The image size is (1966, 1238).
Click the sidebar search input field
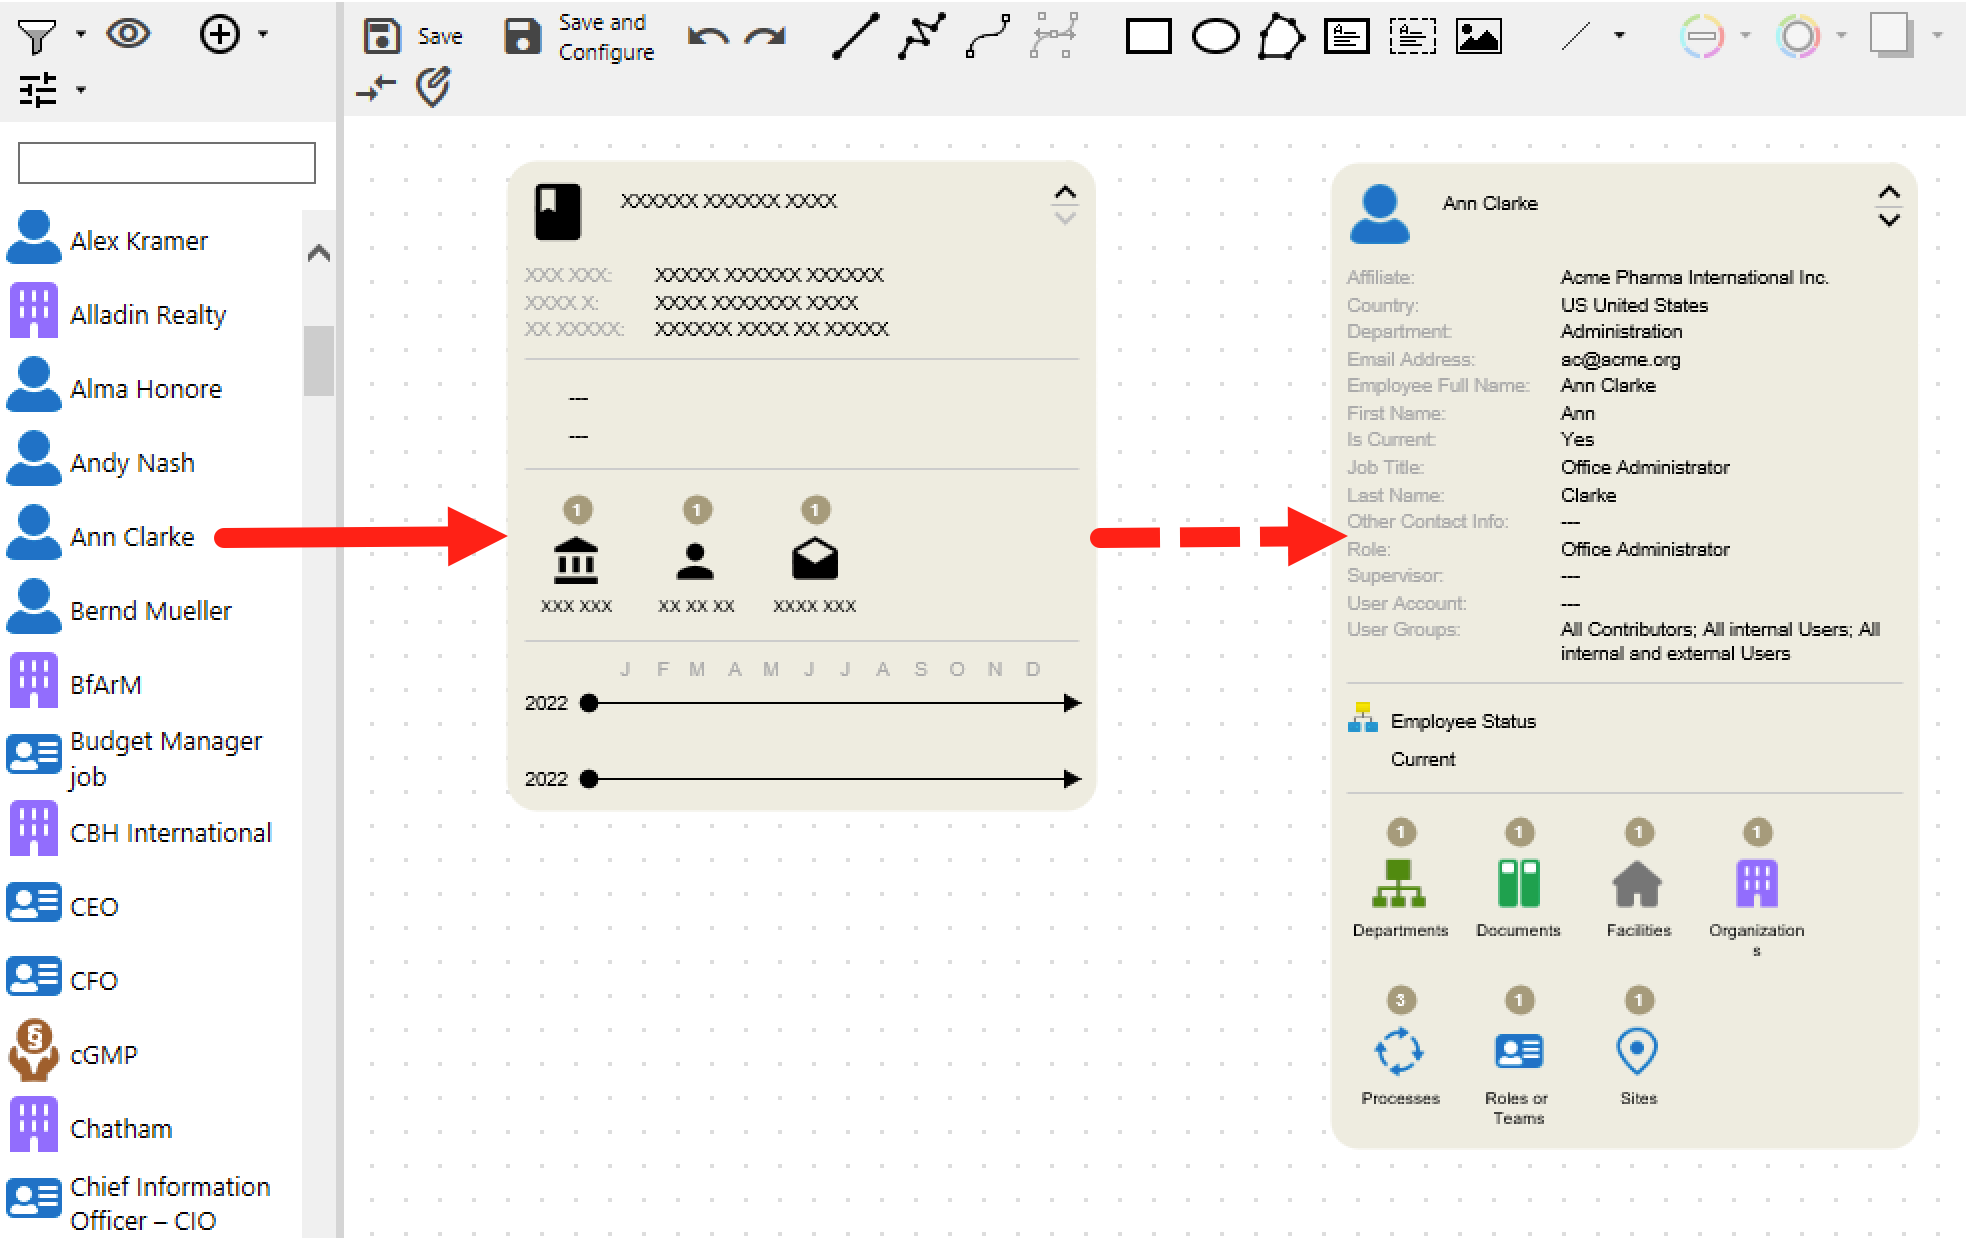(167, 163)
